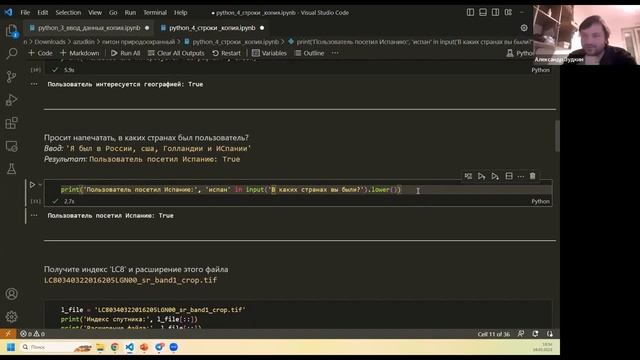The width and height of the screenshot is (640, 360).
Task: Open Chrome from taskbar
Action: [115, 347]
